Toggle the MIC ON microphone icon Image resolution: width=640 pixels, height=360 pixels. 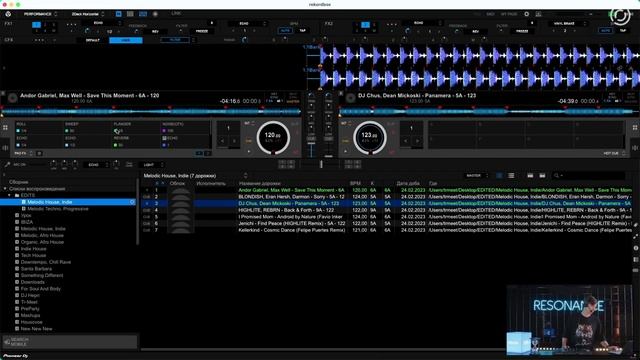tap(7, 164)
